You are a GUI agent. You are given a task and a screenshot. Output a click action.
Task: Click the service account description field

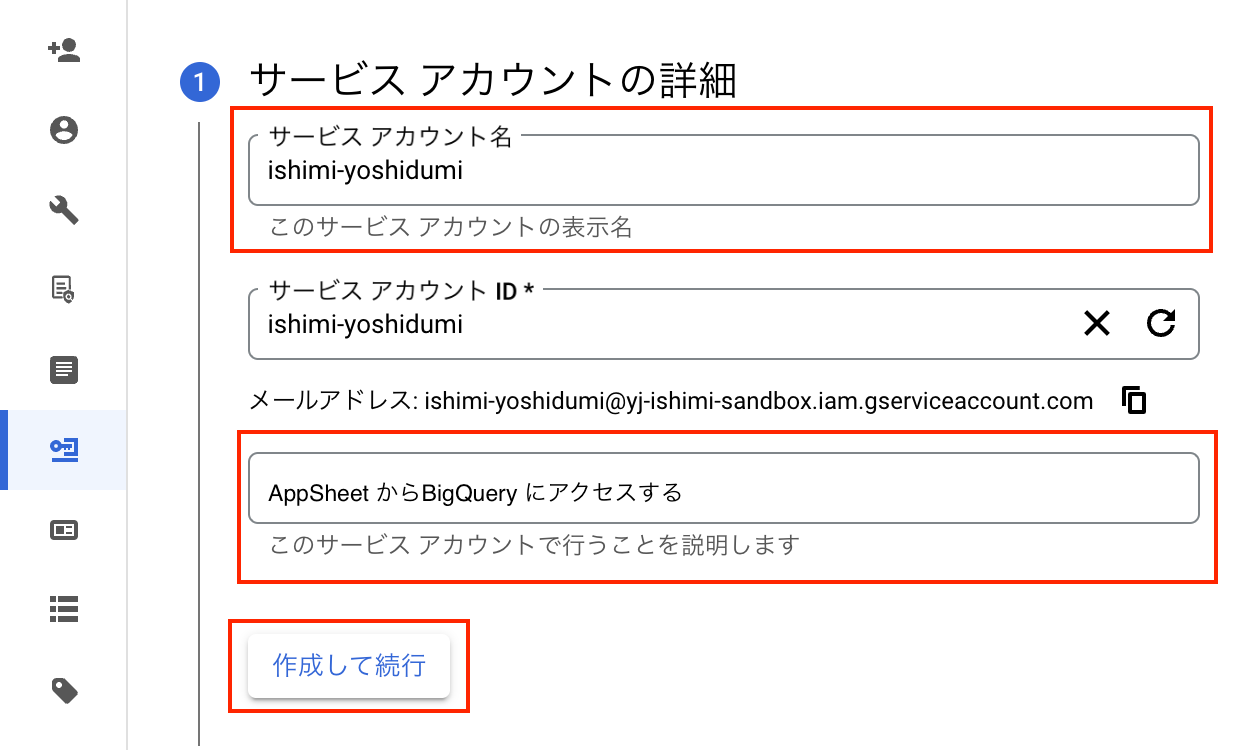click(722, 487)
